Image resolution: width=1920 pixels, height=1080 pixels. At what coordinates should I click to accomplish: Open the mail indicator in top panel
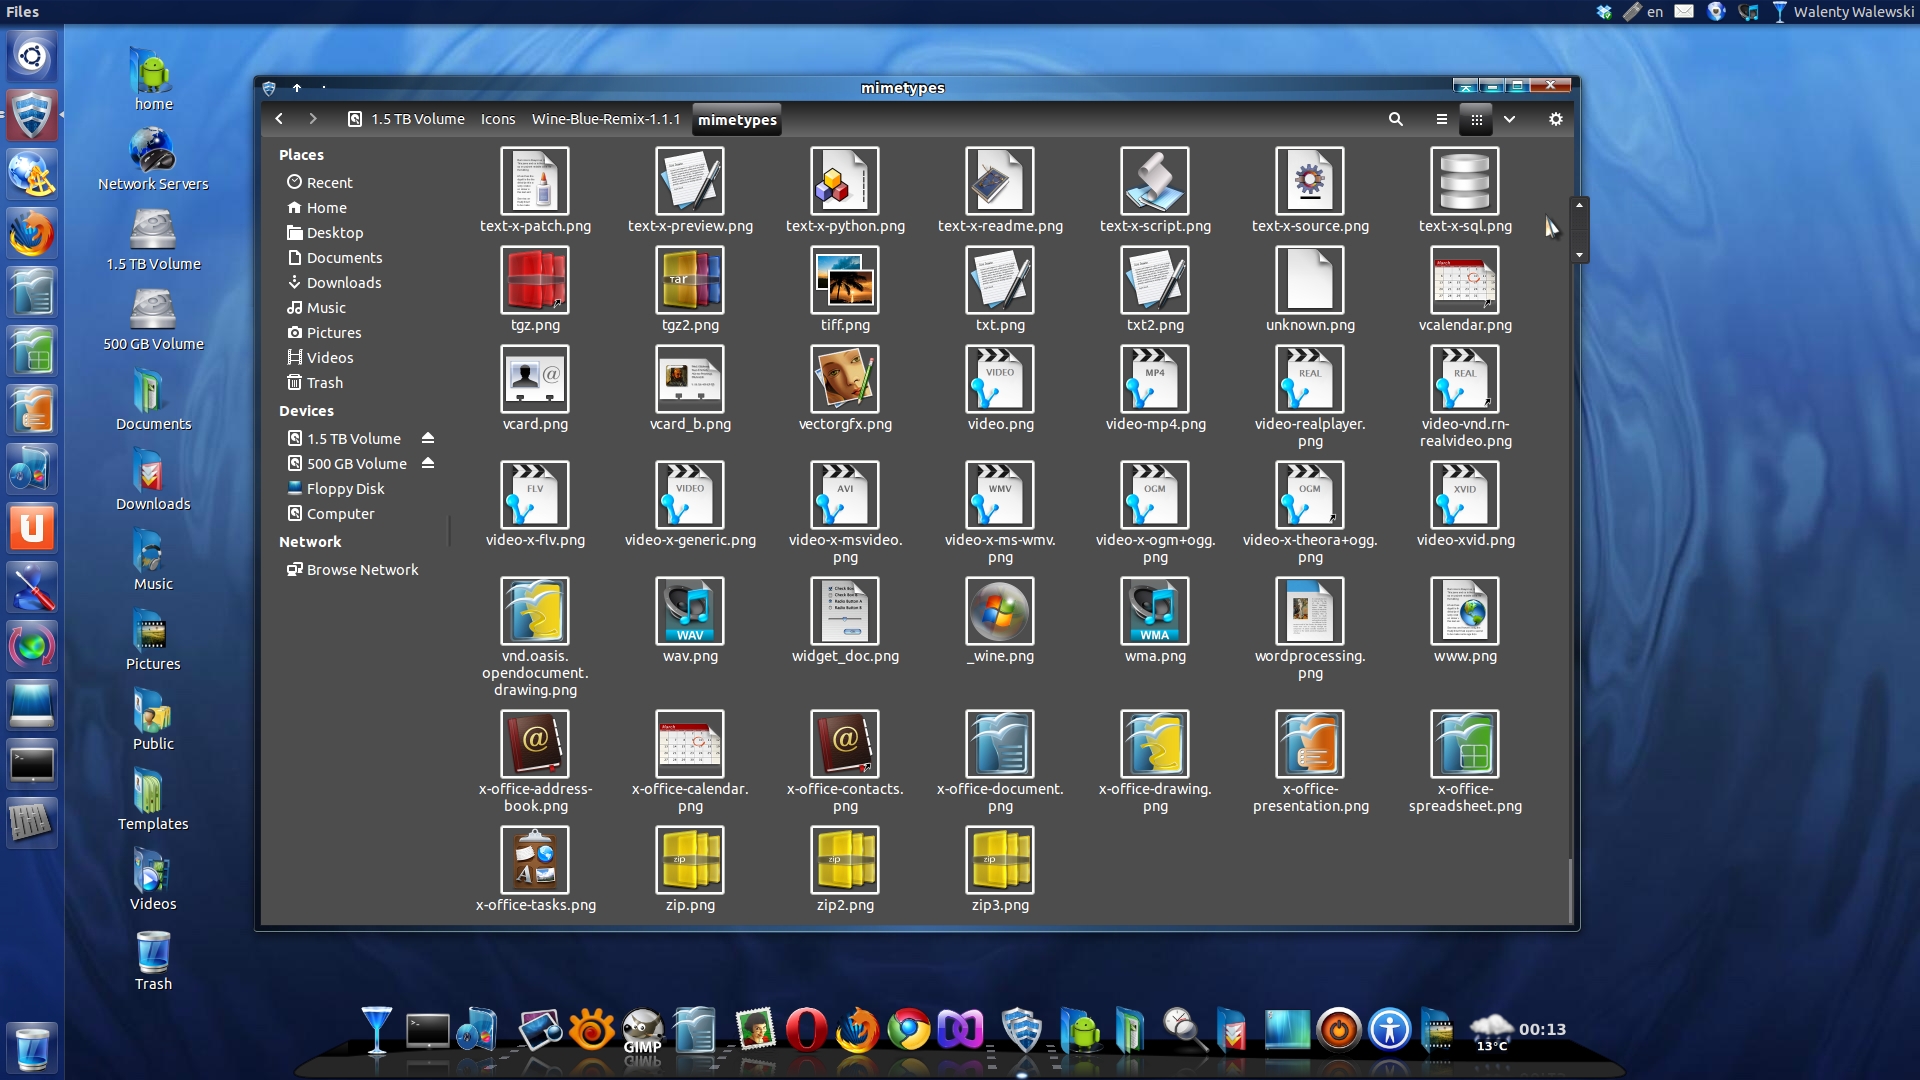pyautogui.click(x=1684, y=12)
